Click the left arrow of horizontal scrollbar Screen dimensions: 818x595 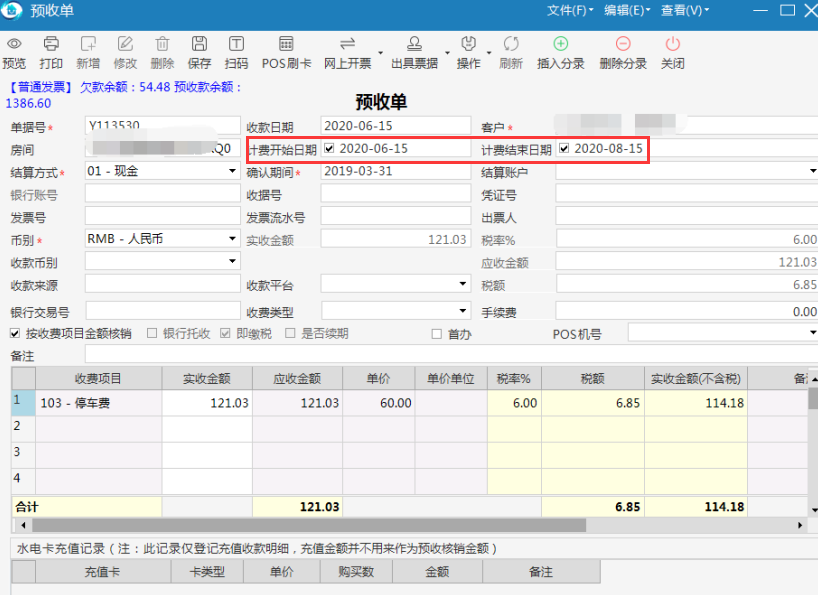(x=23, y=525)
